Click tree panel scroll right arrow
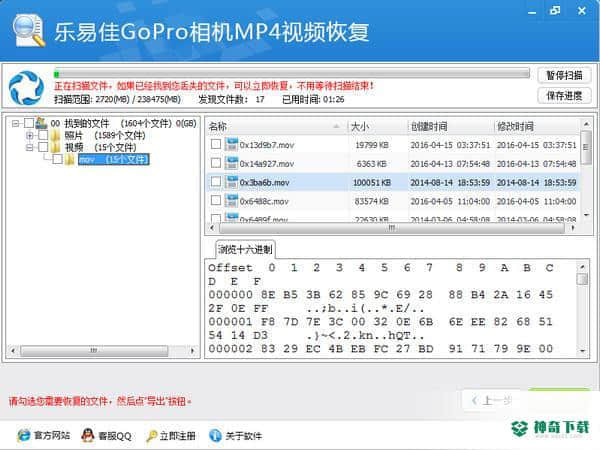The image size is (600, 450). 192,350
